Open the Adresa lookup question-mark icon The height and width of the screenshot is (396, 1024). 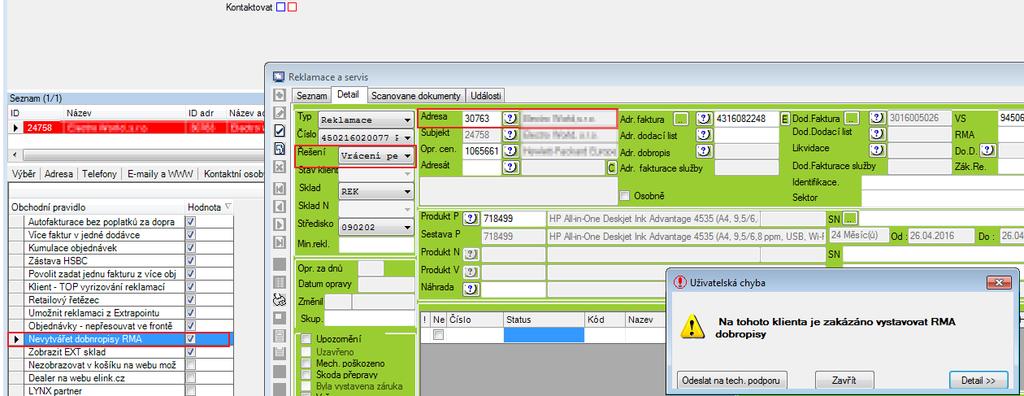[x=511, y=119]
